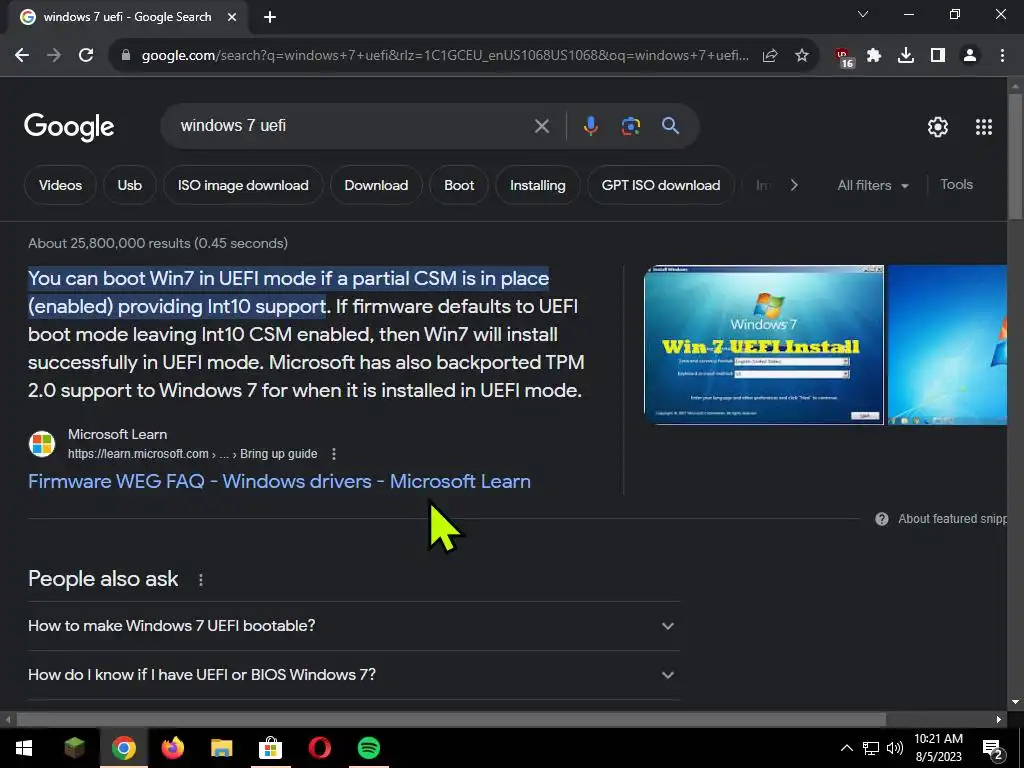The width and height of the screenshot is (1024, 768).
Task: Select the Boot filter chip
Action: (459, 185)
